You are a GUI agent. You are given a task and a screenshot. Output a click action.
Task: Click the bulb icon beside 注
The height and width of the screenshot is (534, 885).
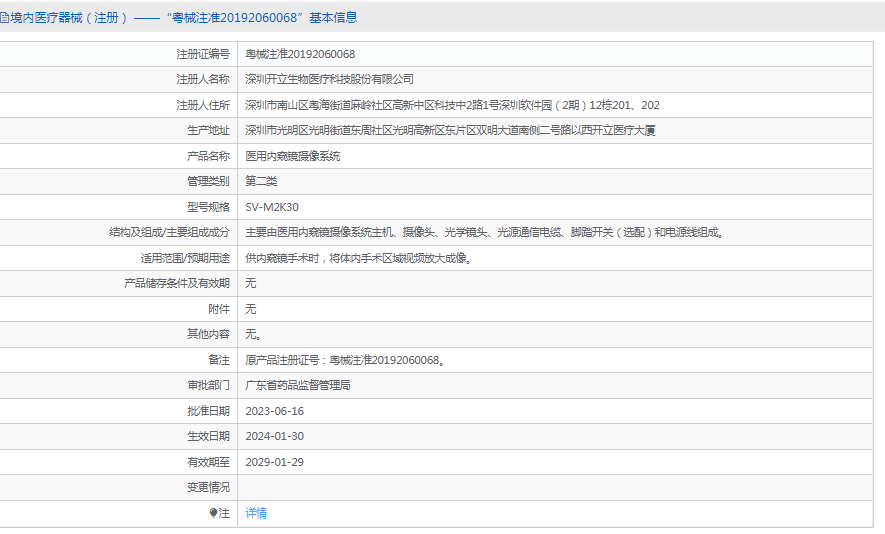pos(213,513)
